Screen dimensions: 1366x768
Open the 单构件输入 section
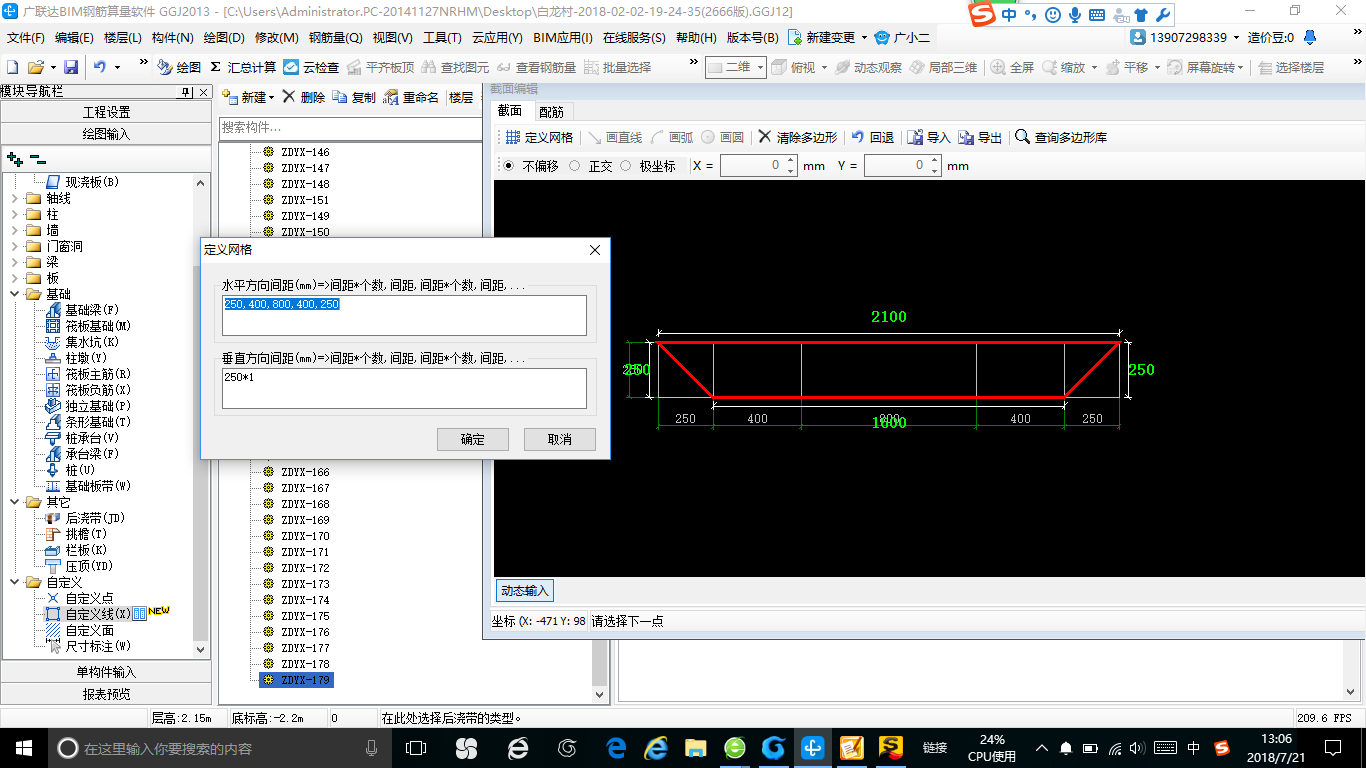(x=106, y=672)
